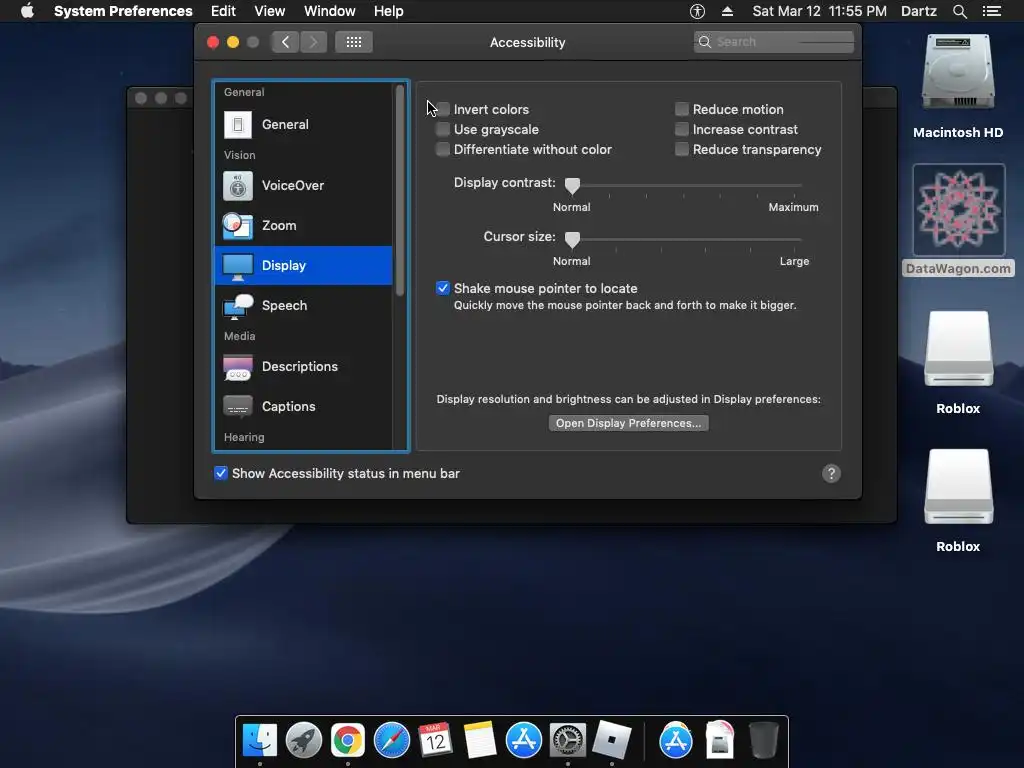This screenshot has height=768, width=1024.
Task: Open Notification Center list icon
Action: pos(991,11)
